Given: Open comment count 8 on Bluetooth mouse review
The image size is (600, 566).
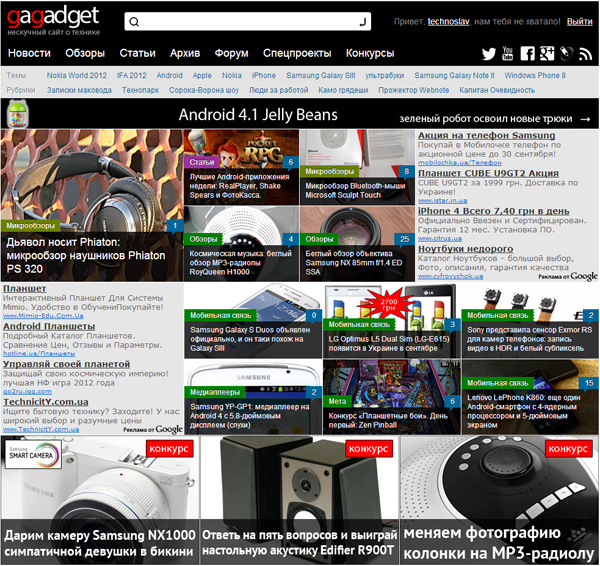Looking at the screenshot, I should [406, 171].
